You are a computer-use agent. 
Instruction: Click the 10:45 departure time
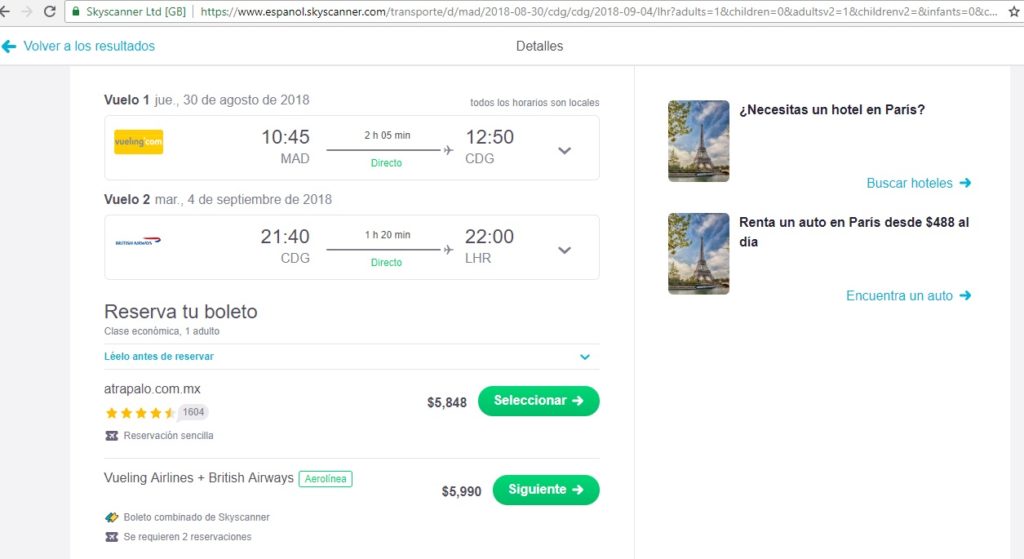(285, 136)
